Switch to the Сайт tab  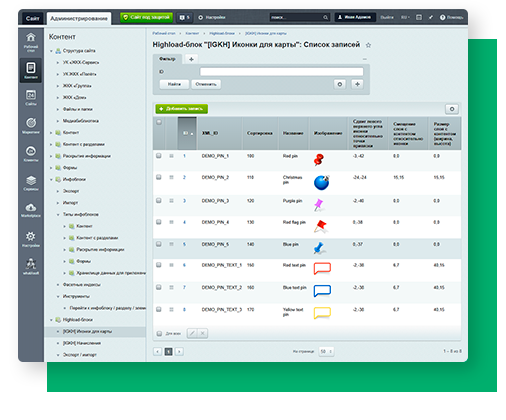pyautogui.click(x=33, y=18)
